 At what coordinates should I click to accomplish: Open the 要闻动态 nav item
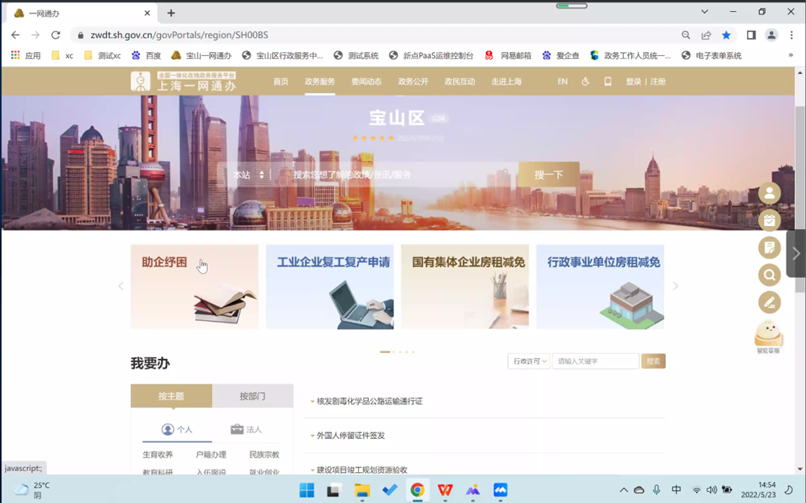pos(367,82)
